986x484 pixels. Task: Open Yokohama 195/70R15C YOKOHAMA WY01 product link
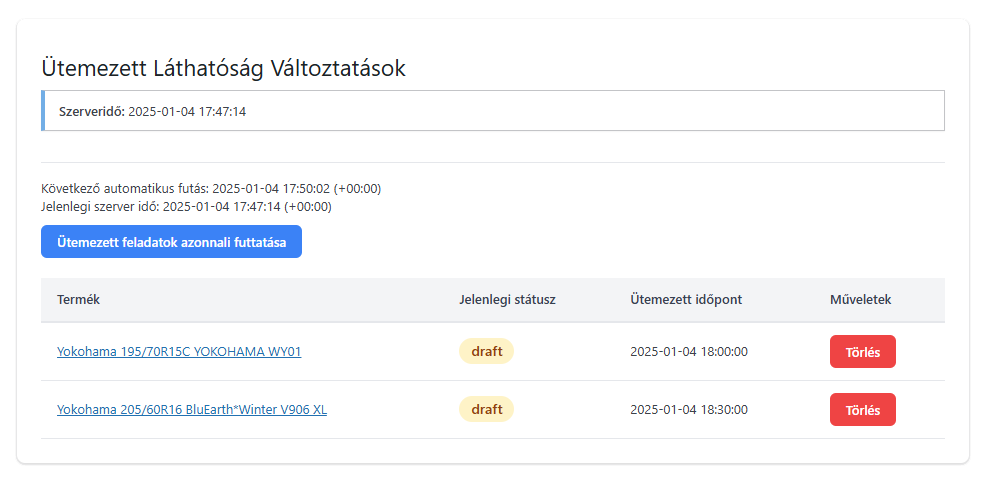[x=179, y=352]
